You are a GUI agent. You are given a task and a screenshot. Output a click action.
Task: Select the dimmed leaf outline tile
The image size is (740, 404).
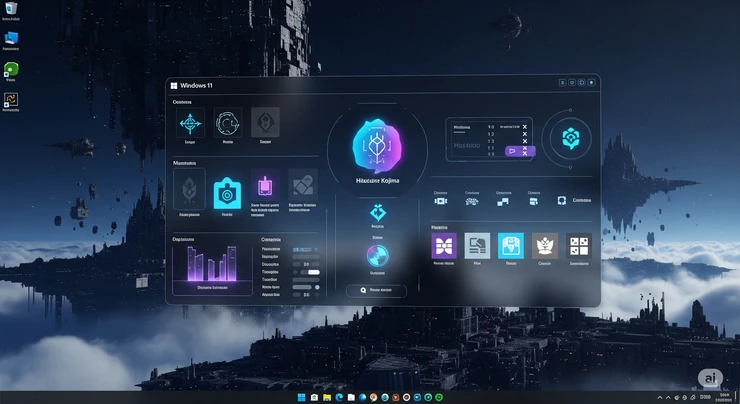coord(189,189)
